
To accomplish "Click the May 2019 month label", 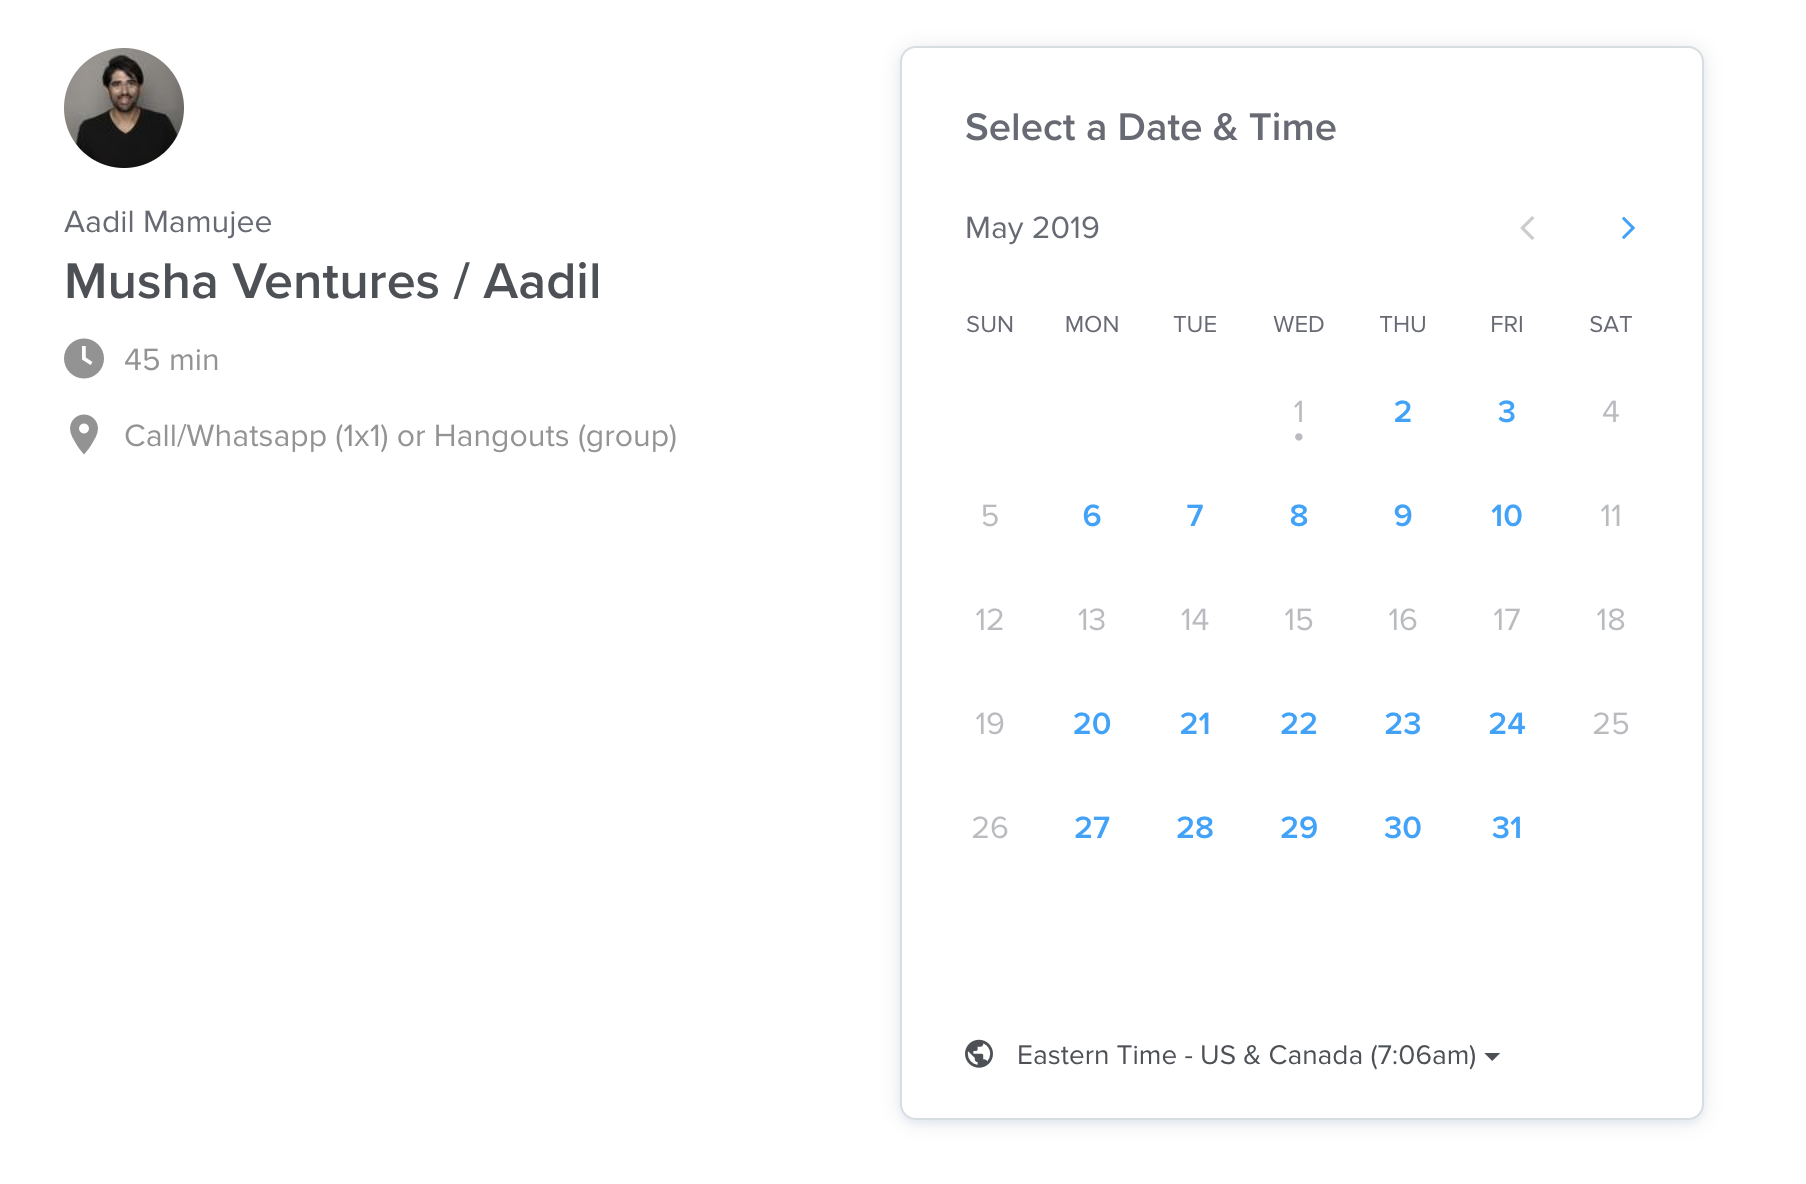I will click(1032, 228).
